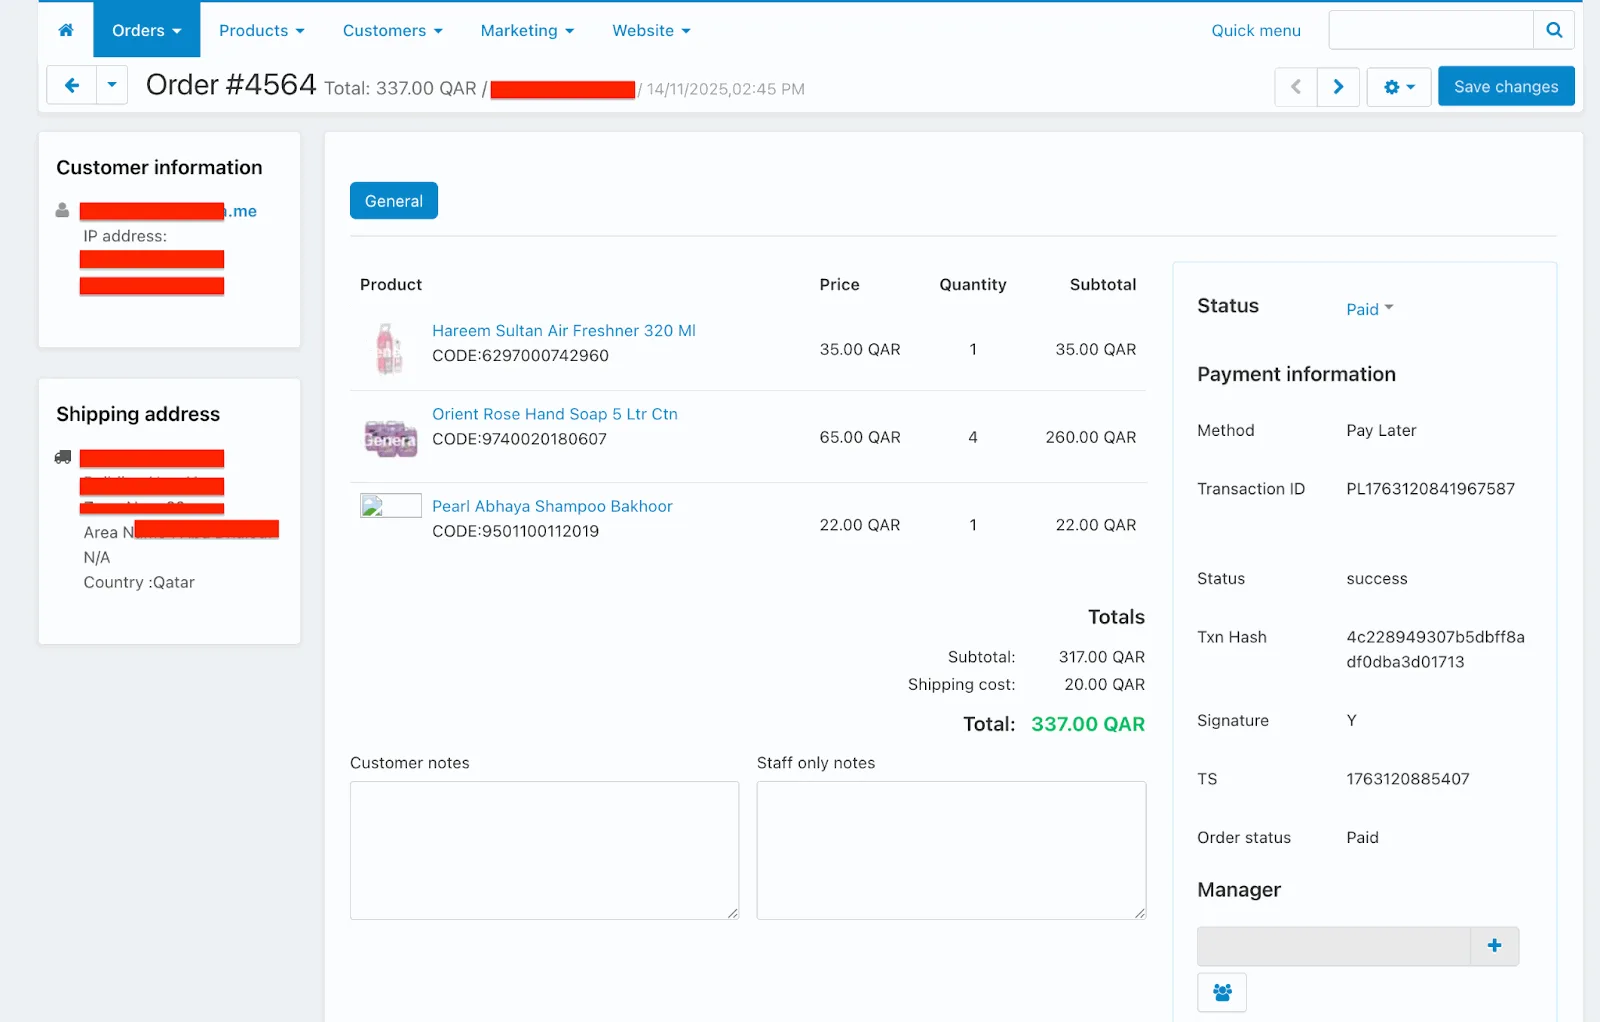Select transaction ID PL1763120841967587
1600x1022 pixels.
pyautogui.click(x=1430, y=489)
